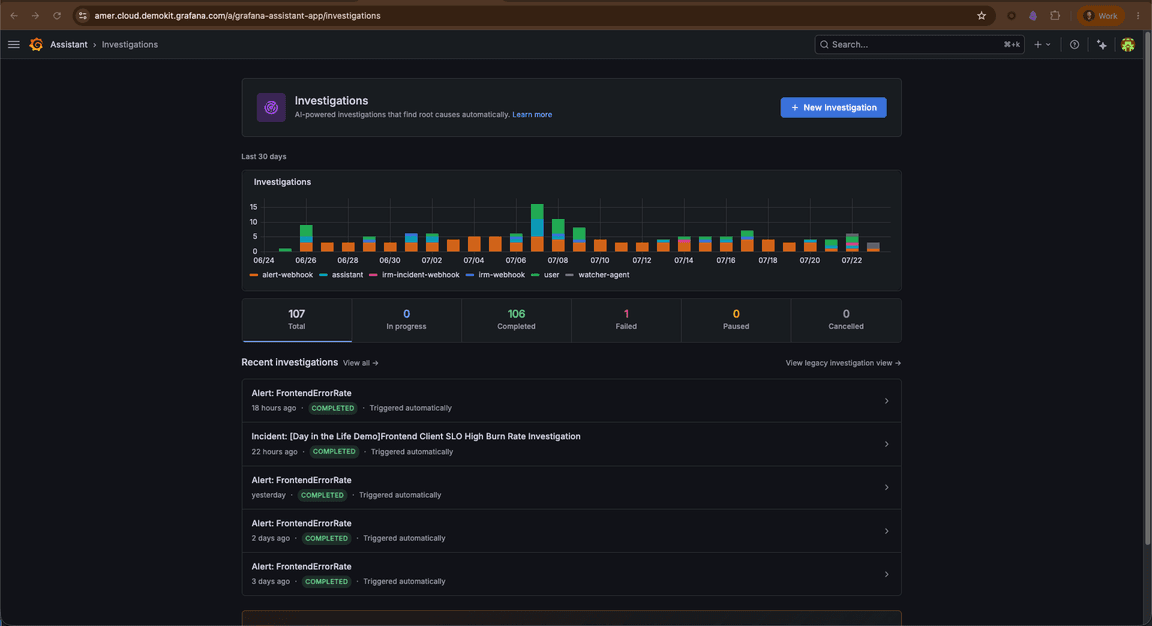Click the Investigations purple header icon
Image resolution: width=1152 pixels, height=626 pixels.
click(x=271, y=107)
